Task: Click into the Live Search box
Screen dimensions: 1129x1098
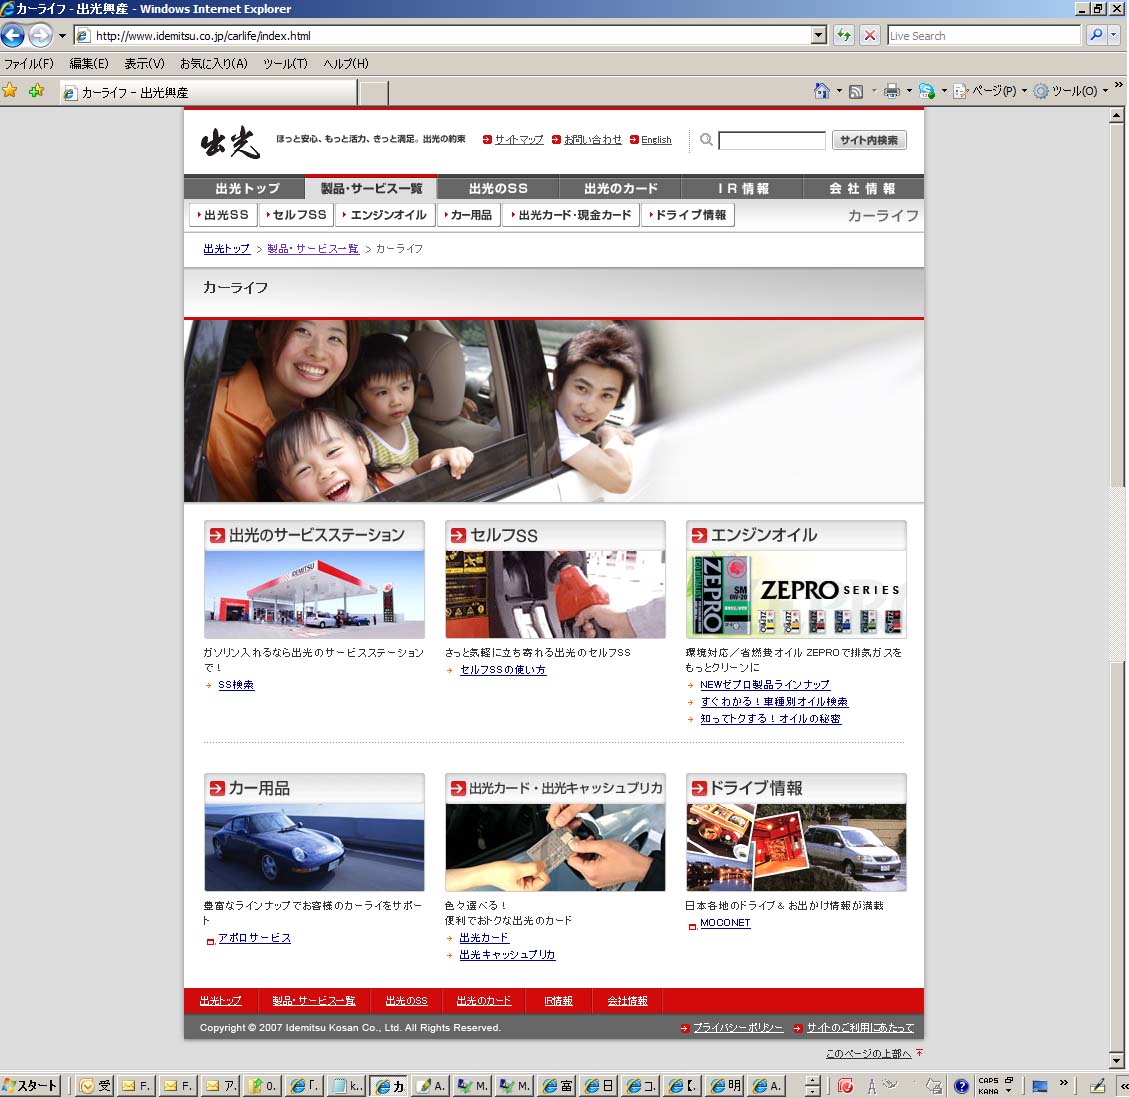Action: click(x=983, y=35)
